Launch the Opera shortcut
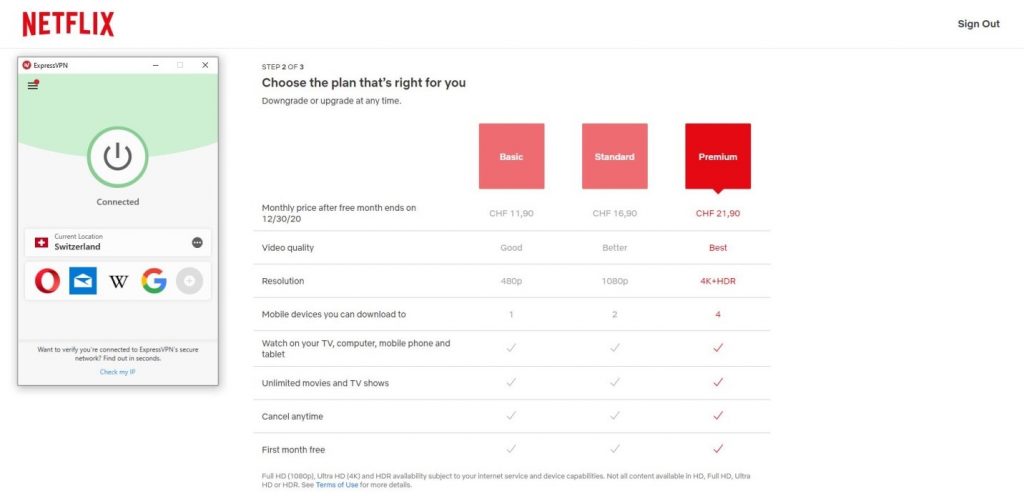The width and height of the screenshot is (1024, 496). pyautogui.click(x=48, y=281)
